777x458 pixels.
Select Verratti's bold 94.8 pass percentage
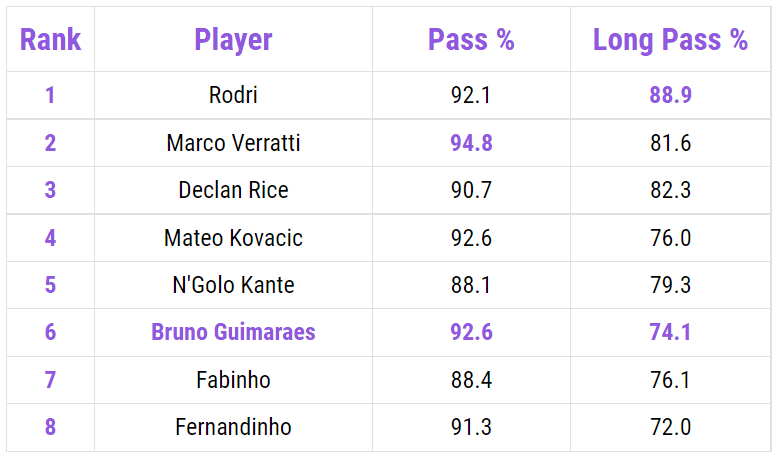pos(471,143)
